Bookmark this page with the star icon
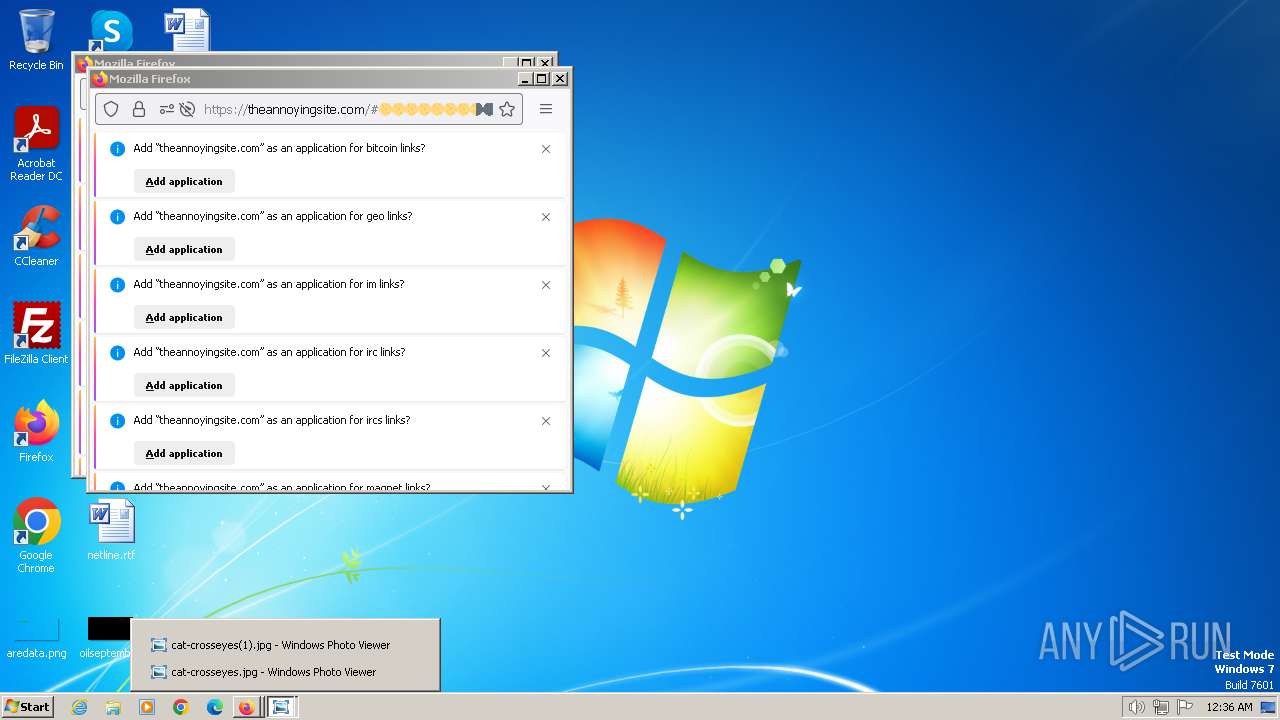 507,109
